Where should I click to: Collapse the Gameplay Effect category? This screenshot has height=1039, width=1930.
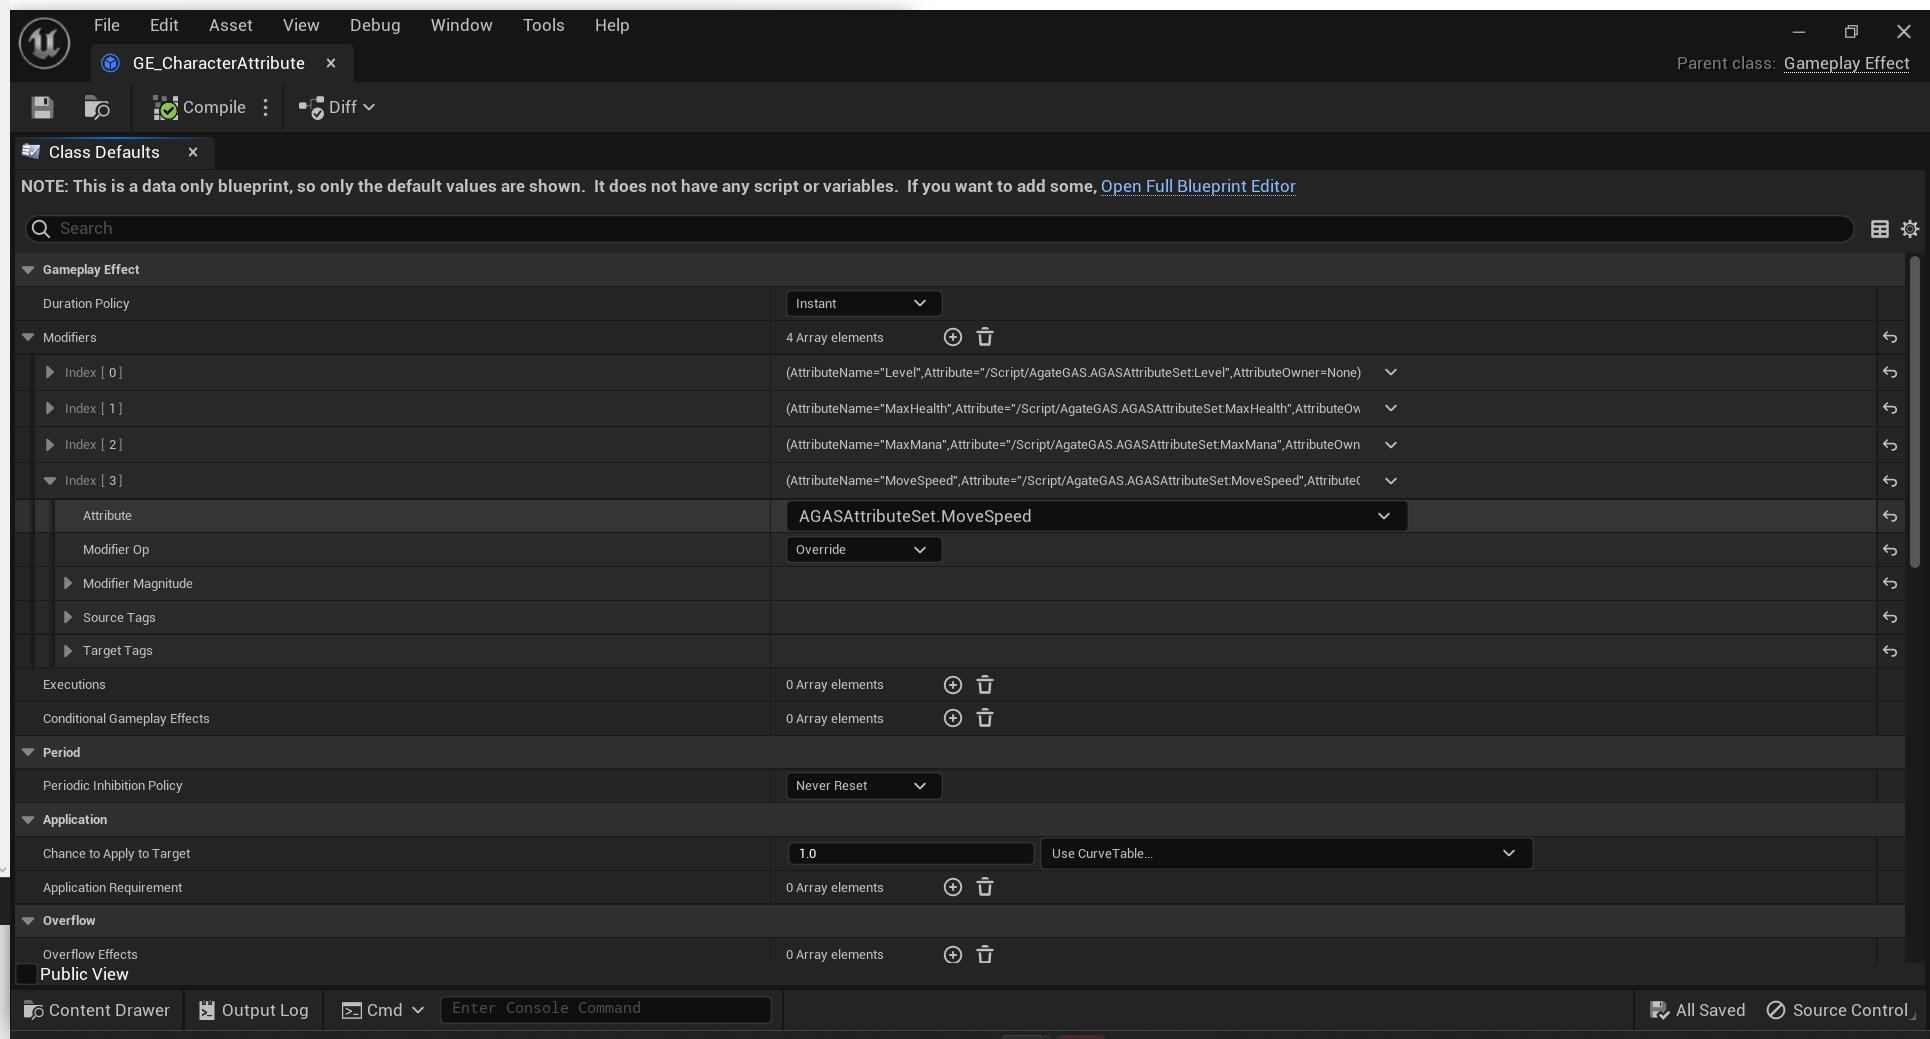tap(28, 269)
